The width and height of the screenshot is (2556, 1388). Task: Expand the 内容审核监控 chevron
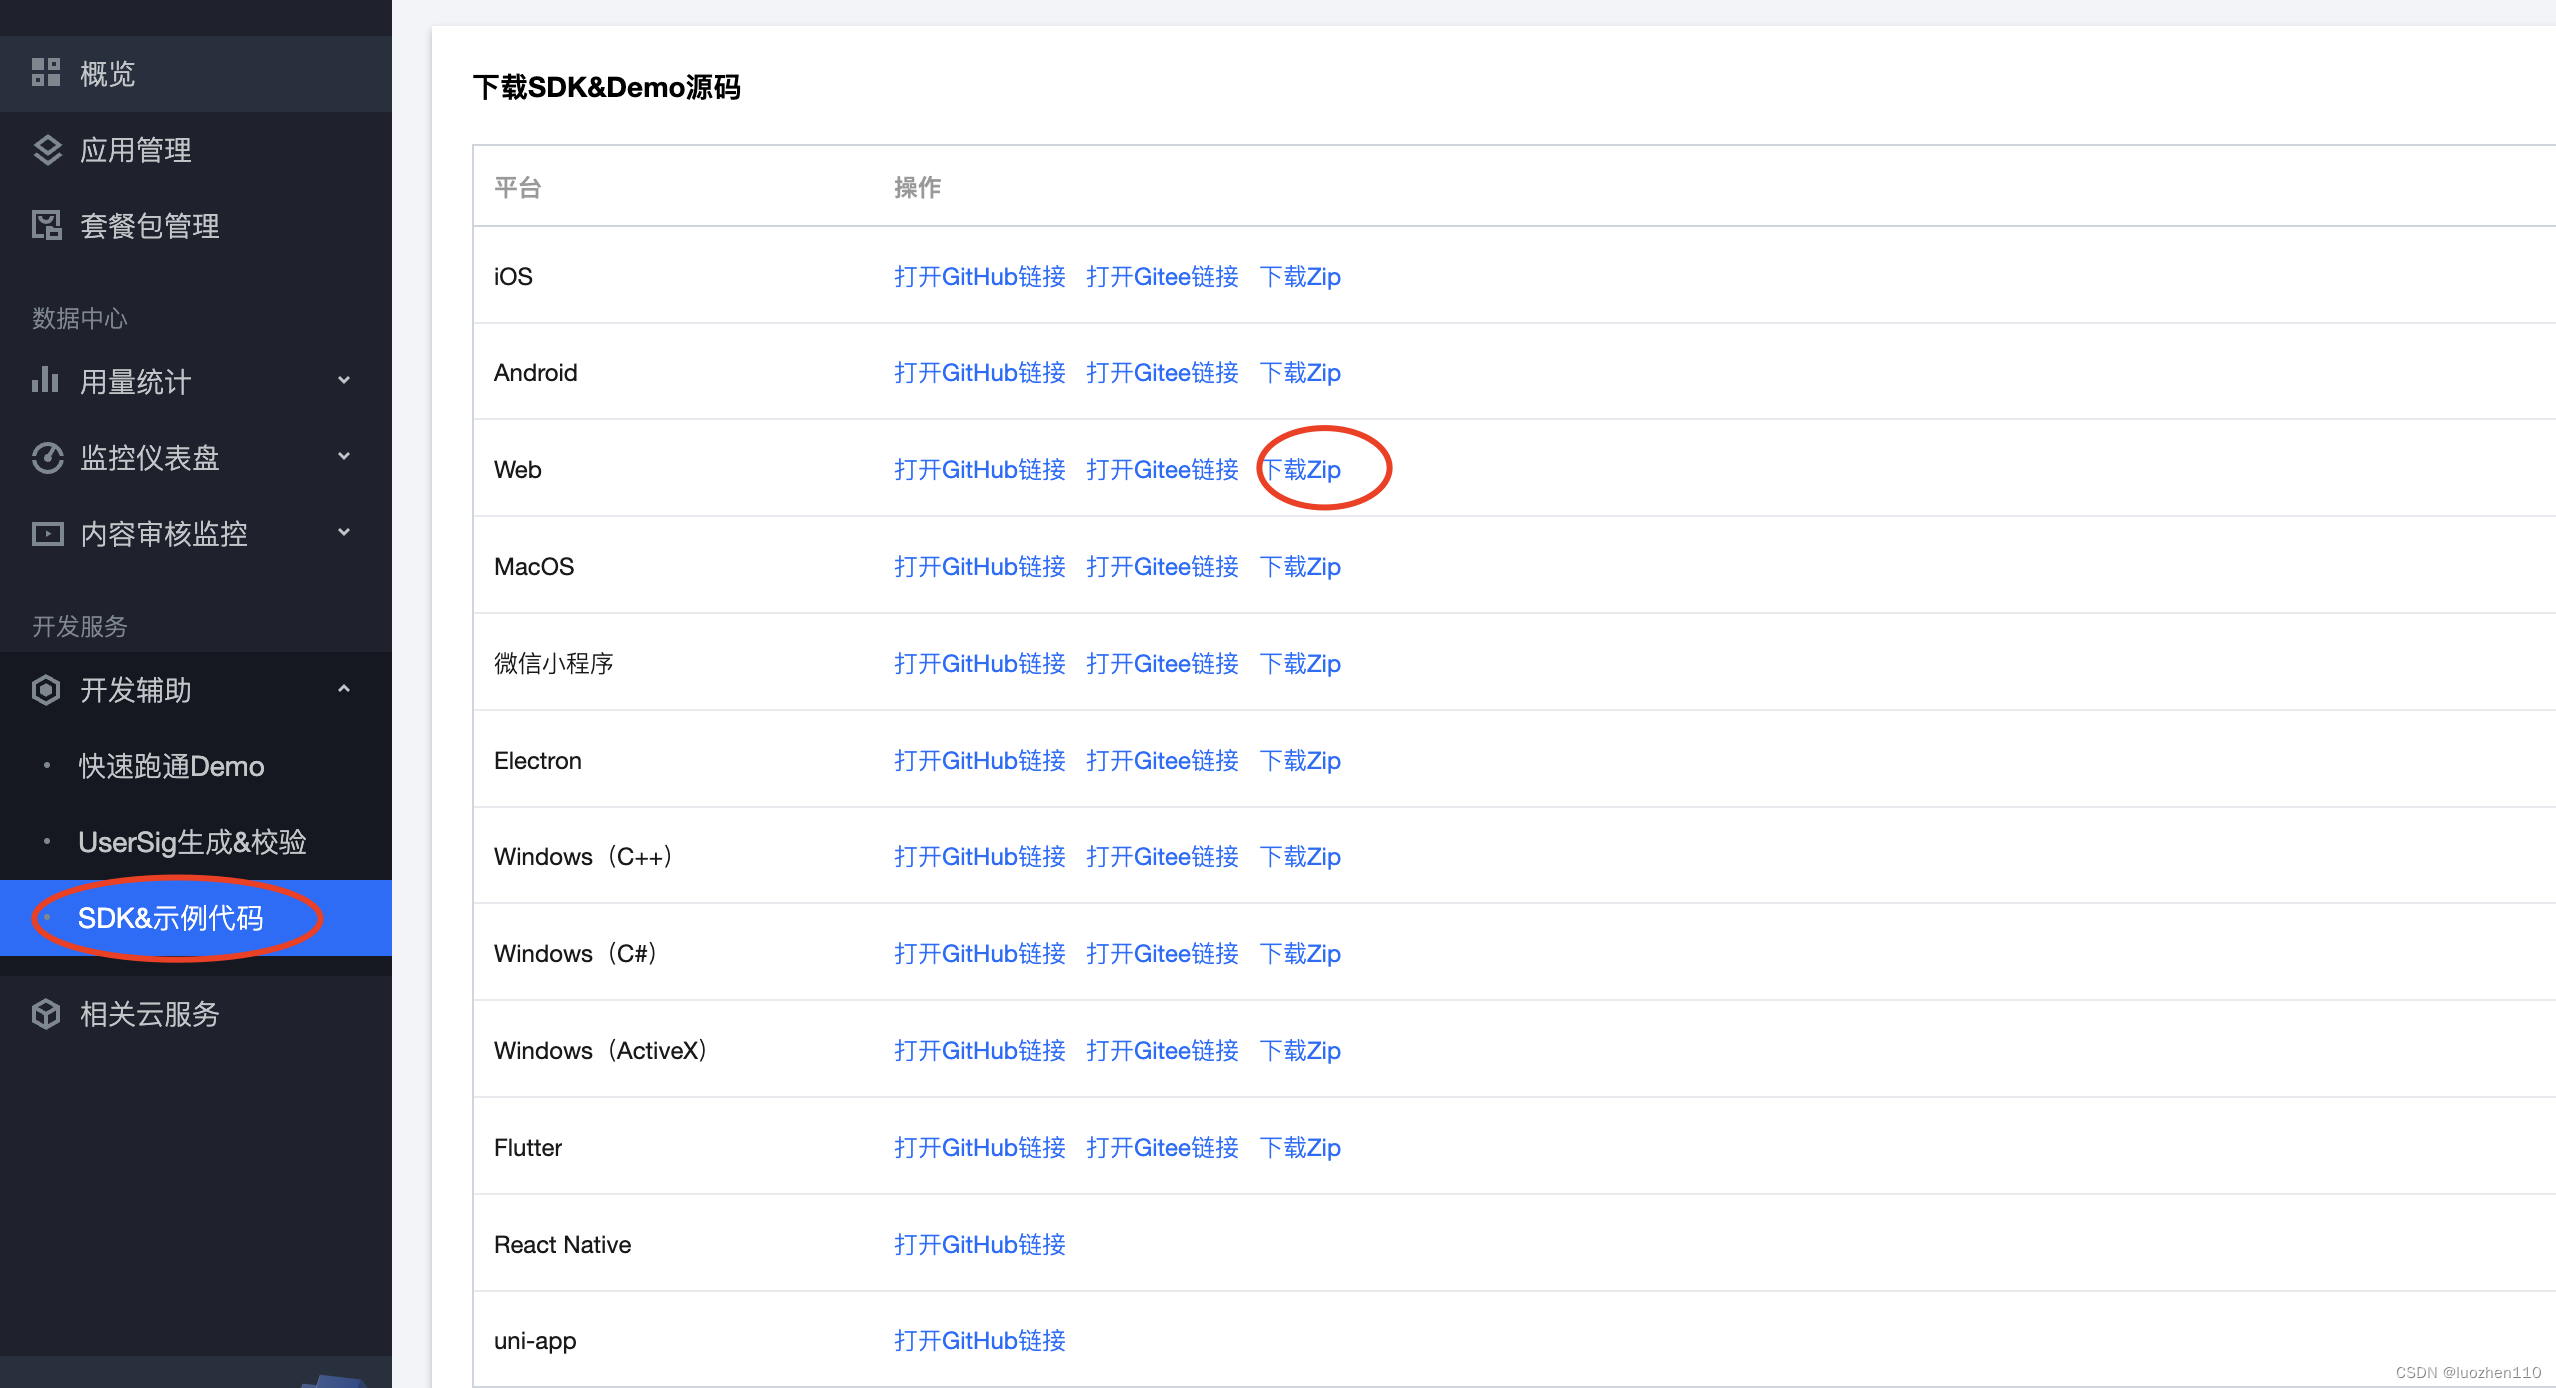click(x=344, y=533)
